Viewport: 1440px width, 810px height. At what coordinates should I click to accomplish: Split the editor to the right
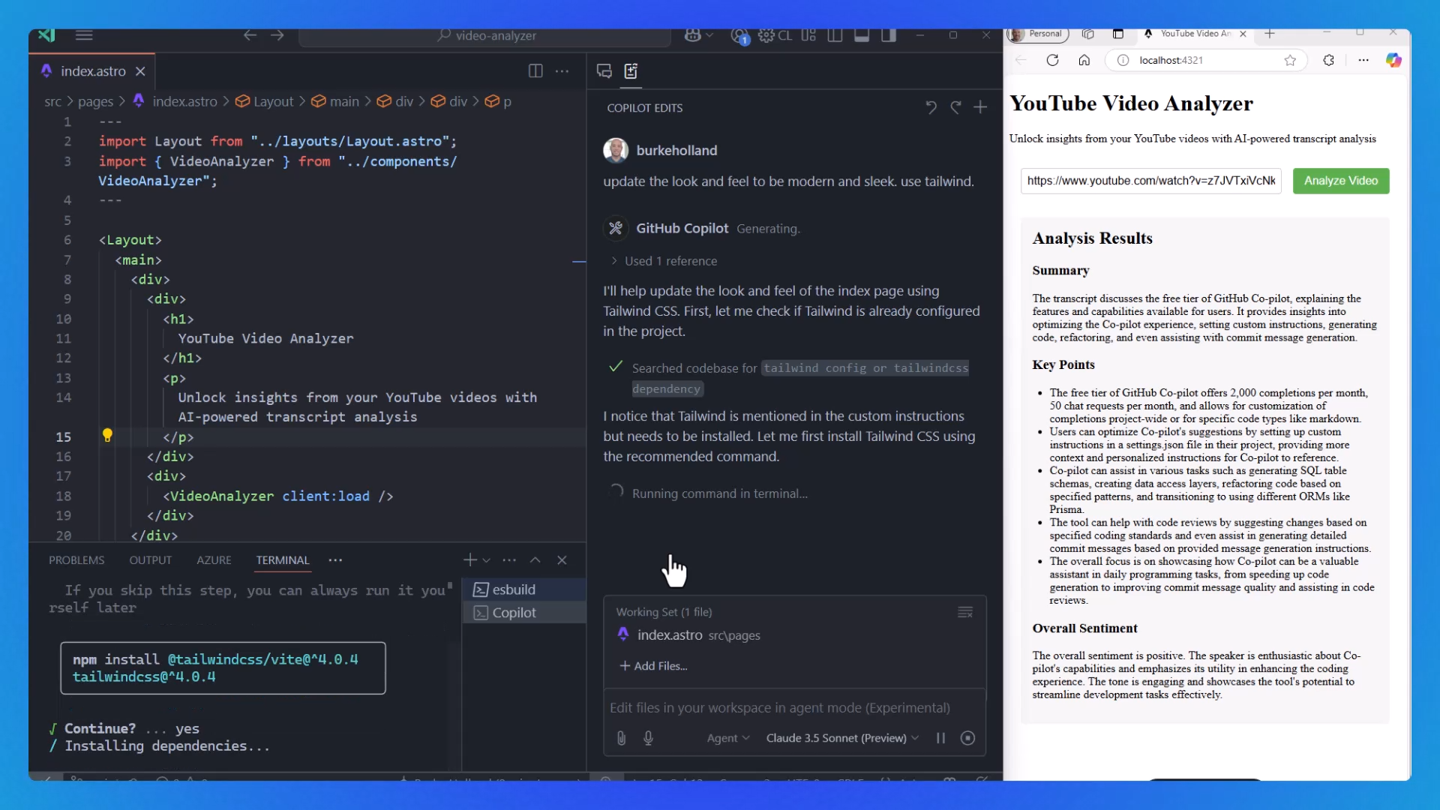(535, 71)
